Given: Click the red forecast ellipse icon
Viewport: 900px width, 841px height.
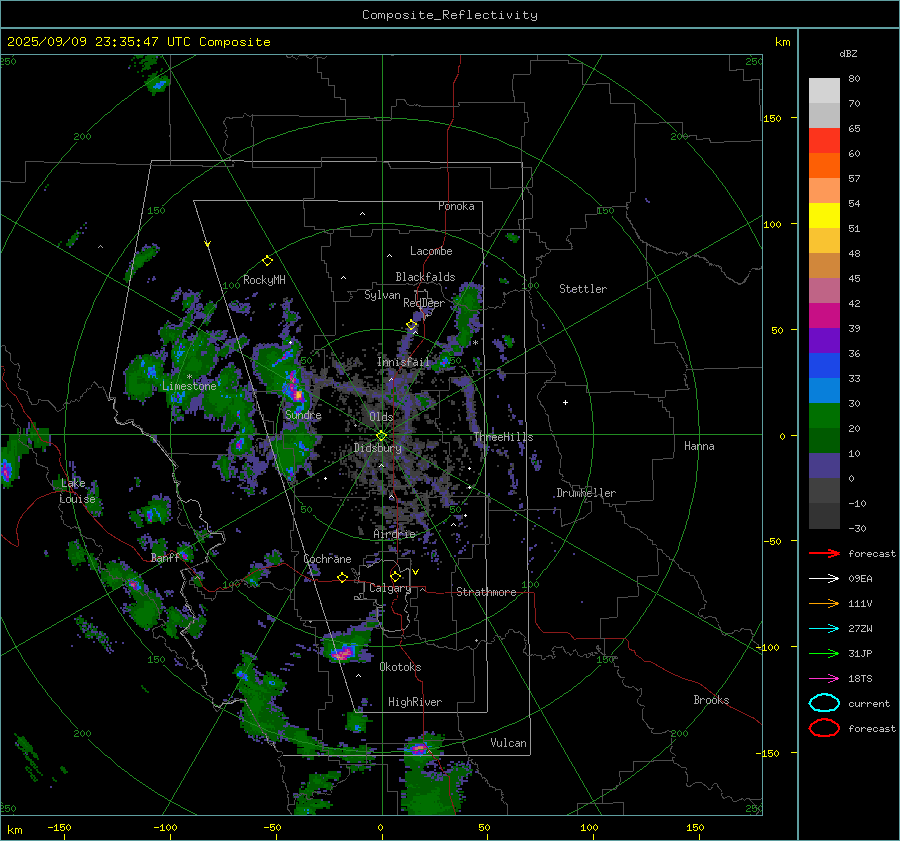Looking at the screenshot, I should (x=824, y=728).
